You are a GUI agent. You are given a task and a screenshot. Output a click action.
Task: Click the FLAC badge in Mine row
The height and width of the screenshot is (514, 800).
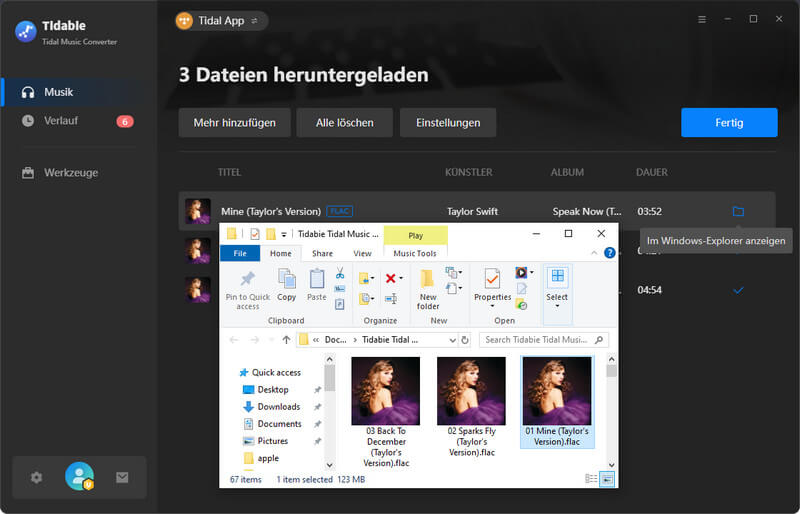(x=339, y=211)
